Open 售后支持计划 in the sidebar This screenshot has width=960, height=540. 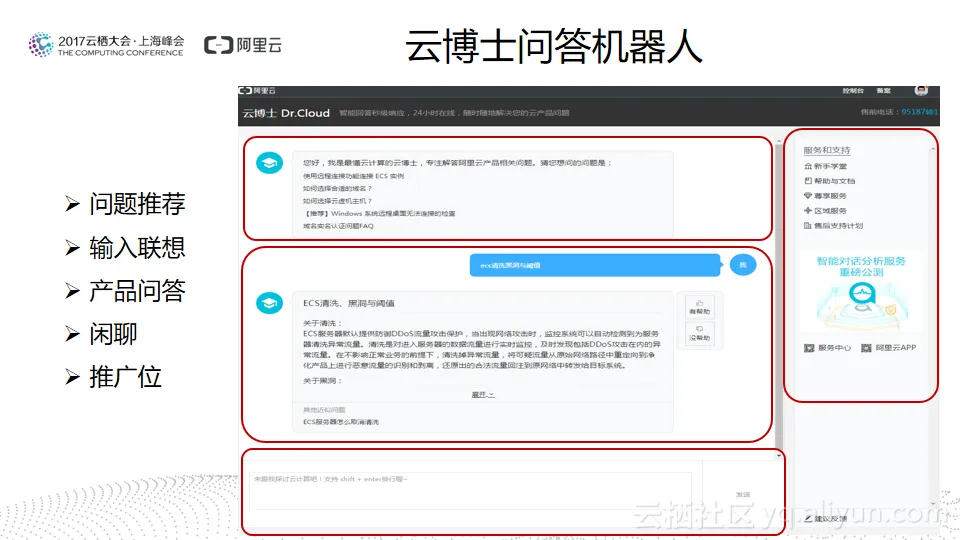(838, 226)
